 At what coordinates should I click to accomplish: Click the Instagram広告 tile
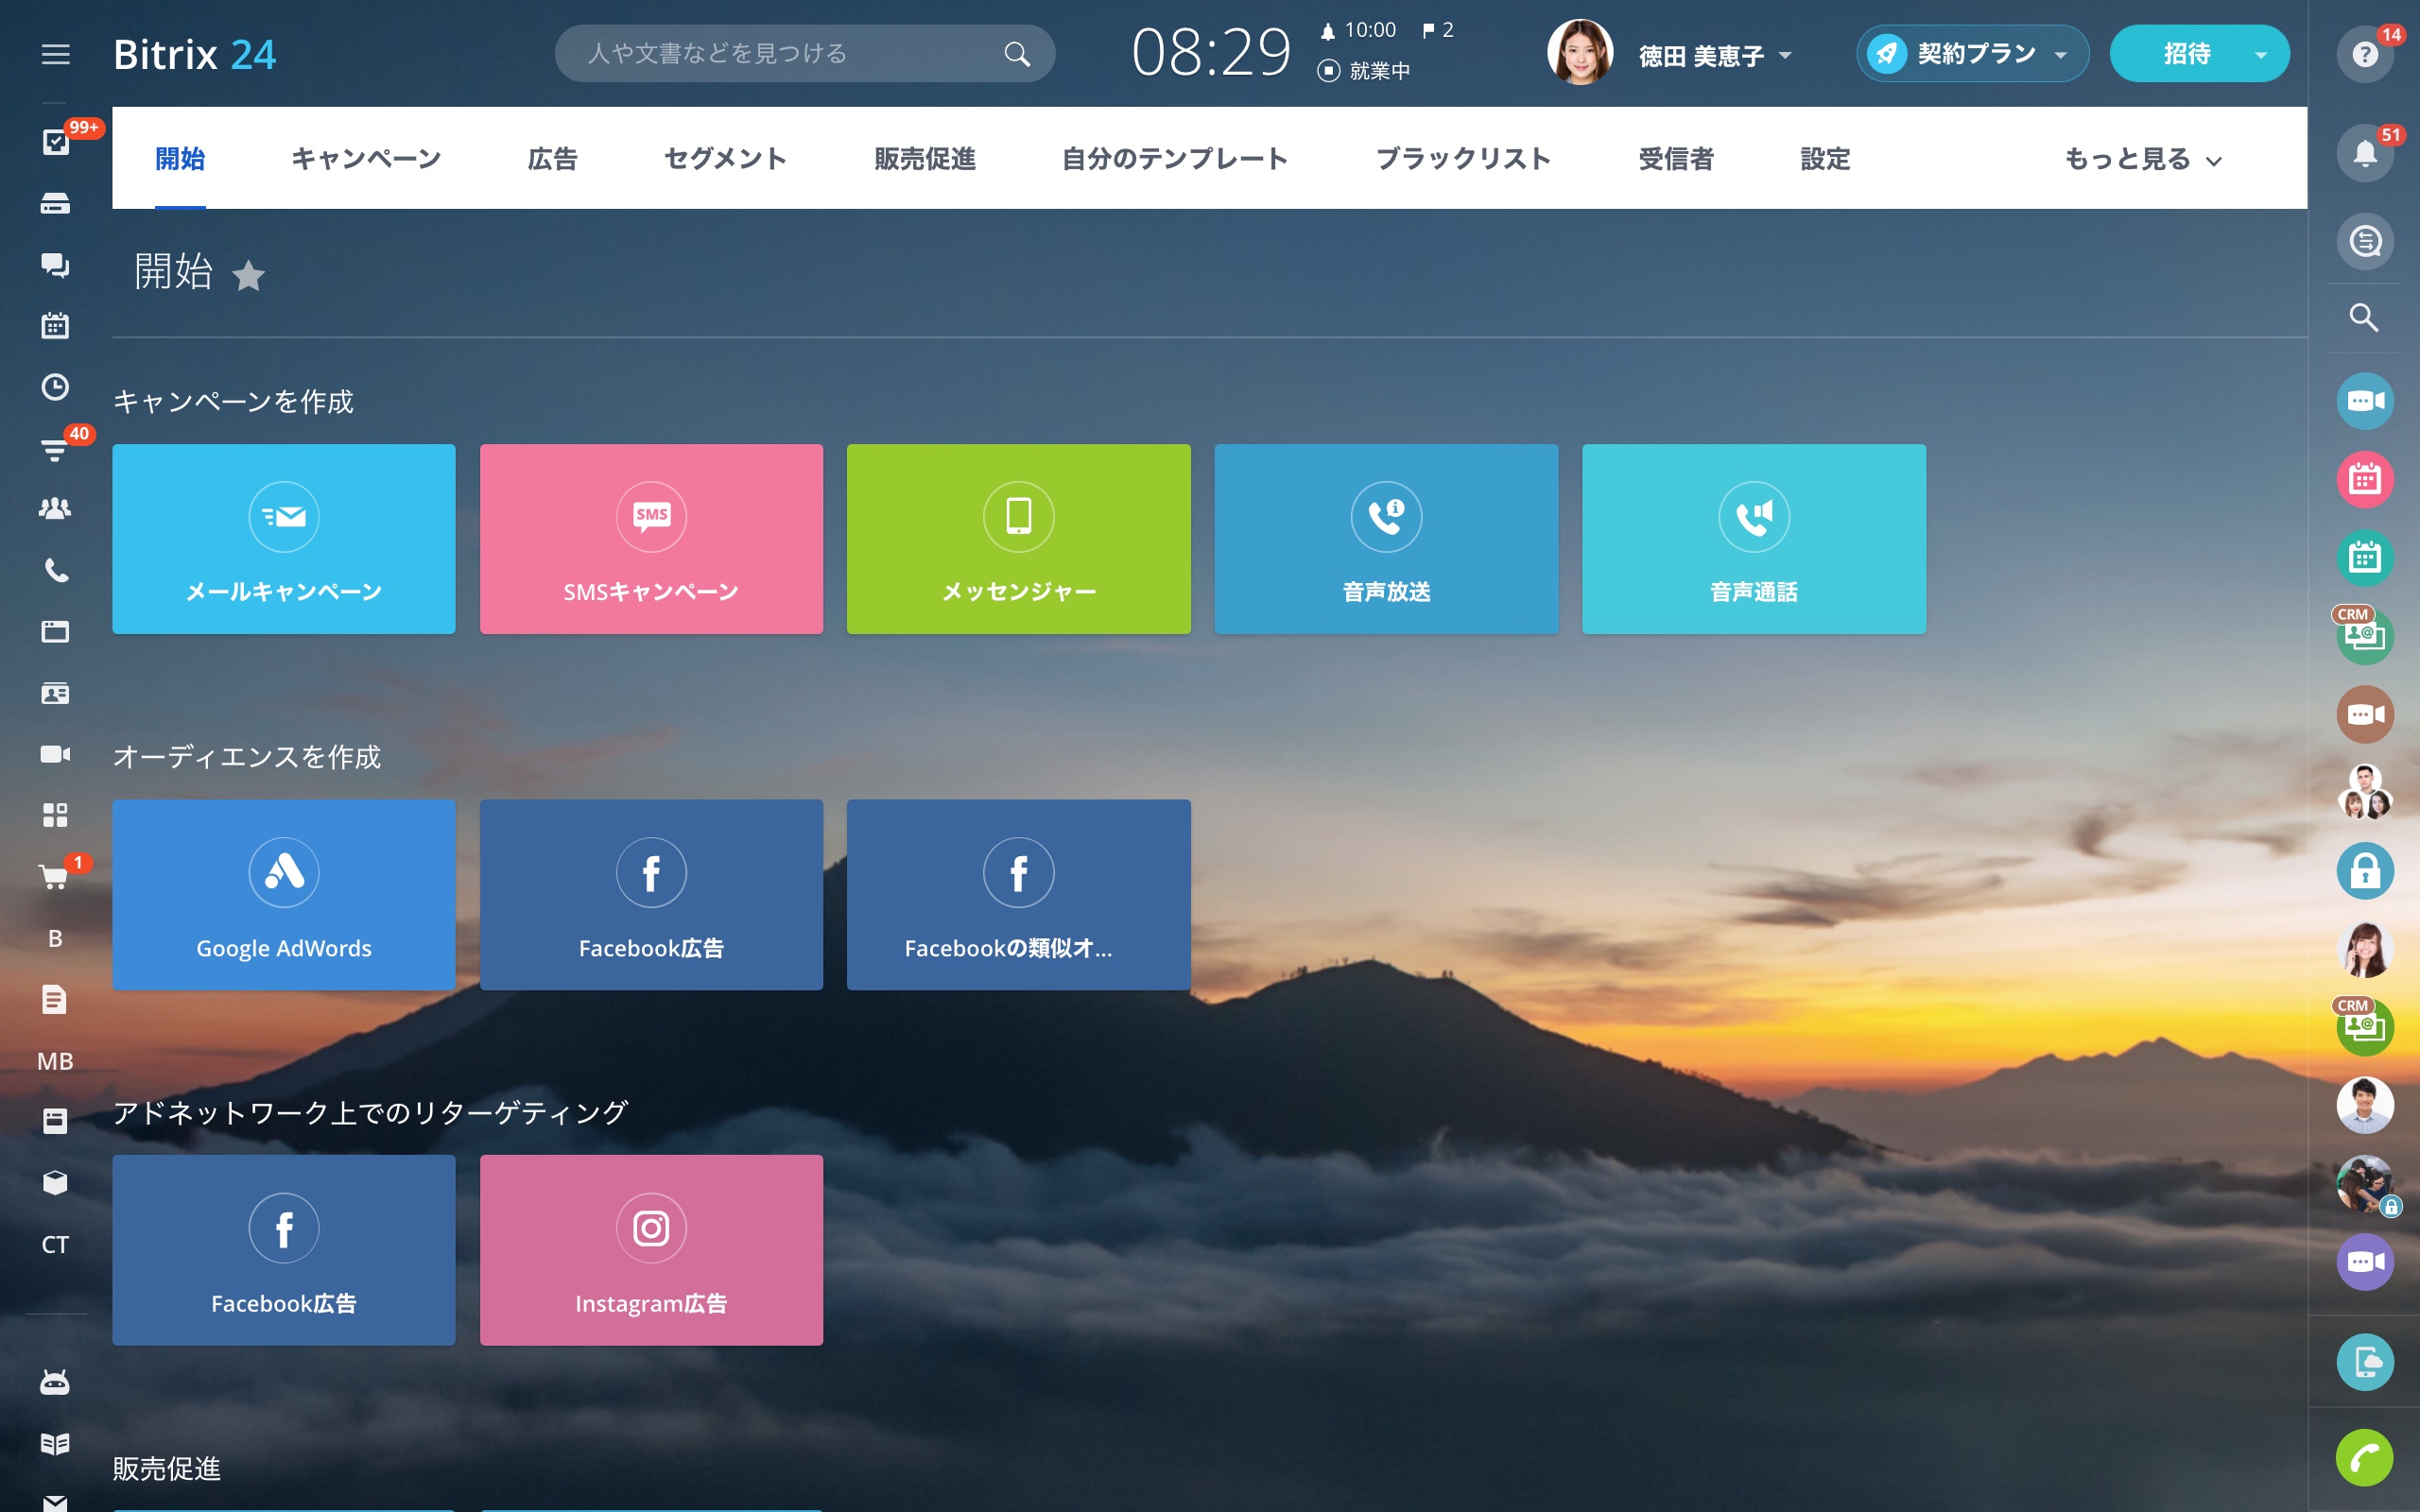pos(651,1250)
